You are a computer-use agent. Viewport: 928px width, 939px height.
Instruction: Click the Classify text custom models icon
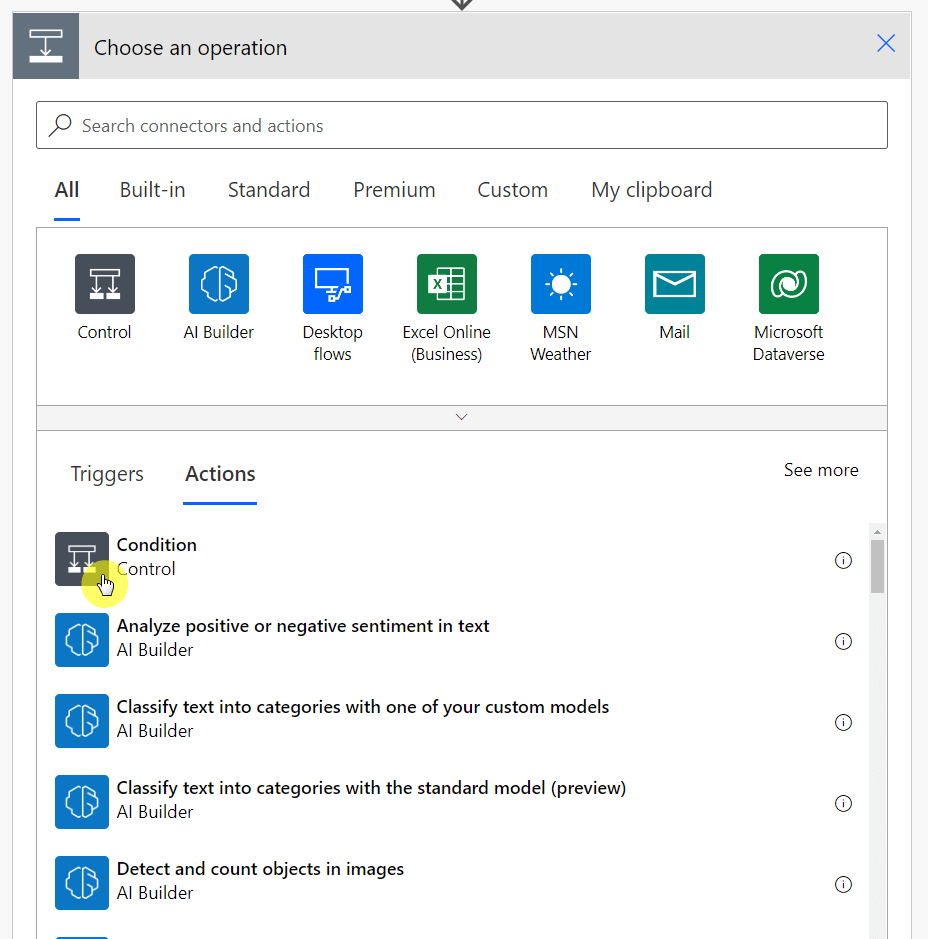click(82, 720)
